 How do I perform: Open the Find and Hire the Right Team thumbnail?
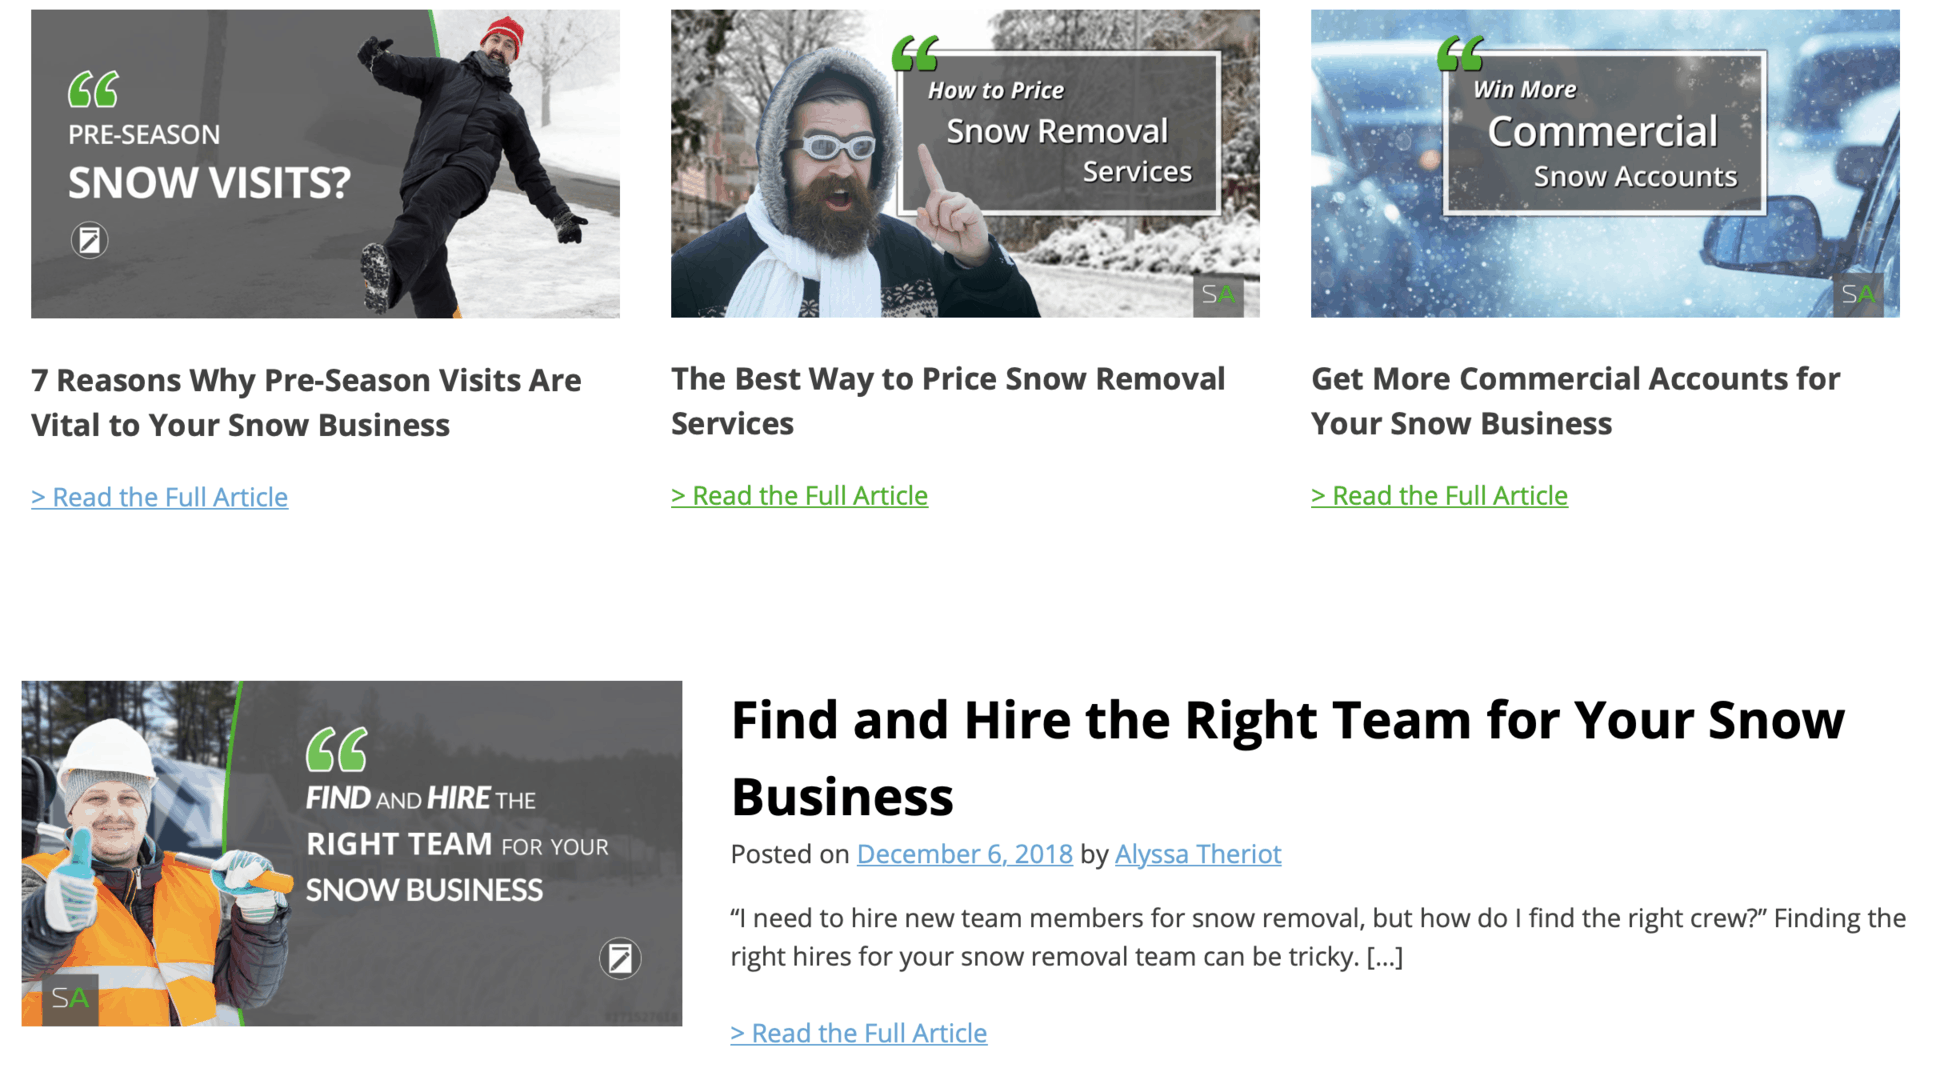[x=352, y=853]
